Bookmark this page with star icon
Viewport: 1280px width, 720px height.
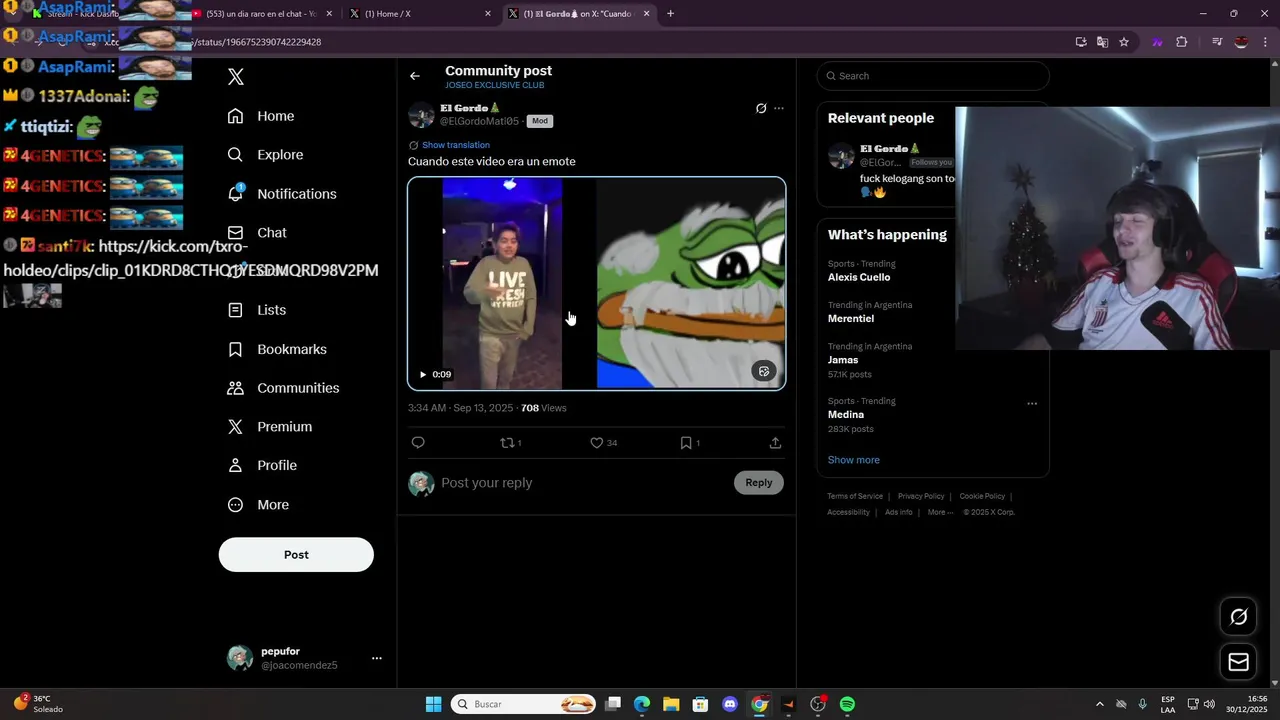[x=1124, y=42]
